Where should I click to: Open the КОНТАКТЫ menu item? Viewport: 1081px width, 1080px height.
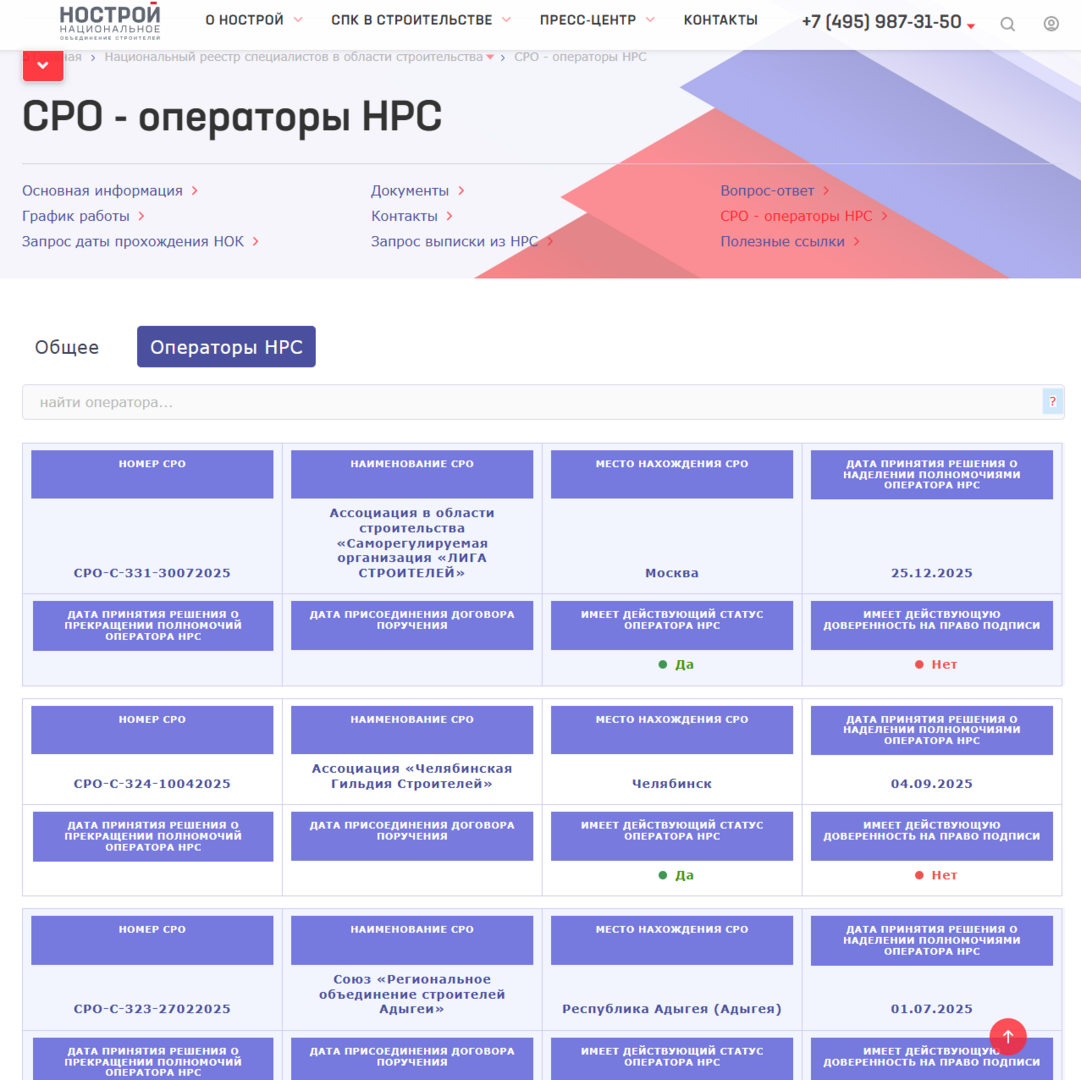(x=720, y=20)
